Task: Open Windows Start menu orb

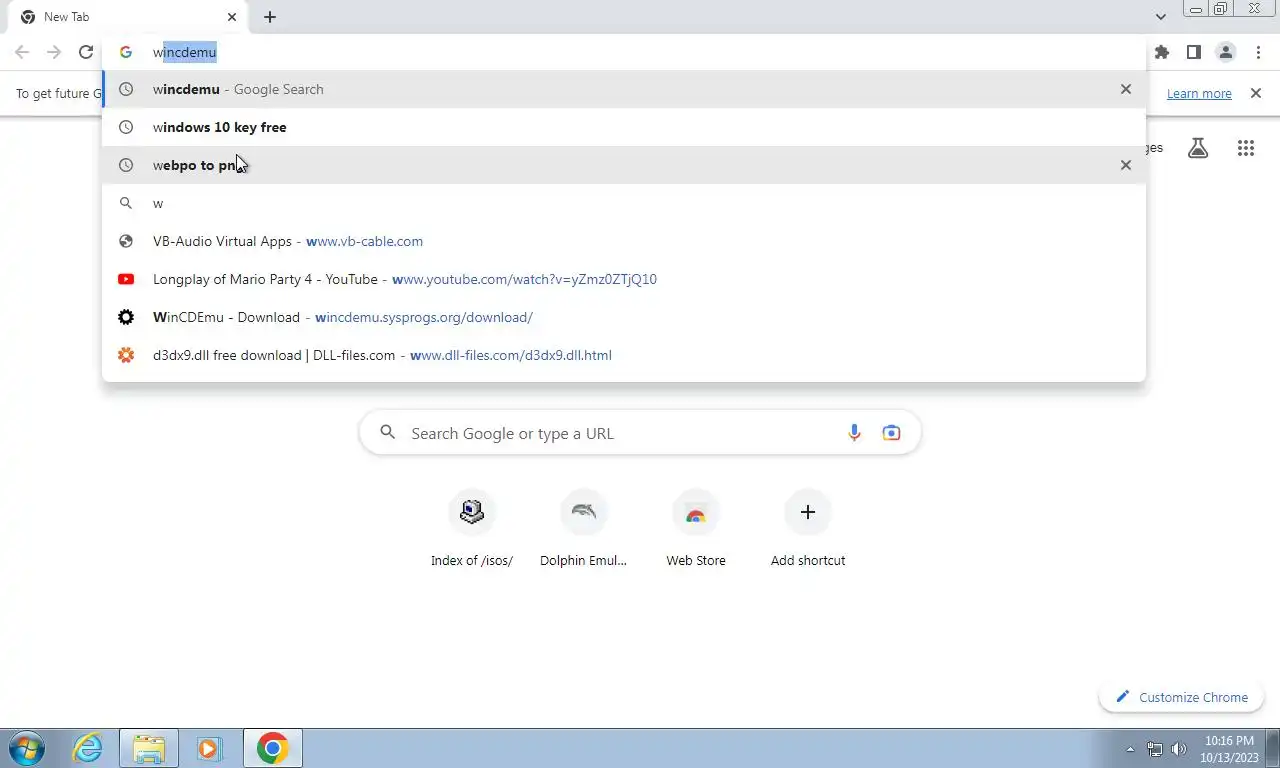Action: tap(28, 748)
